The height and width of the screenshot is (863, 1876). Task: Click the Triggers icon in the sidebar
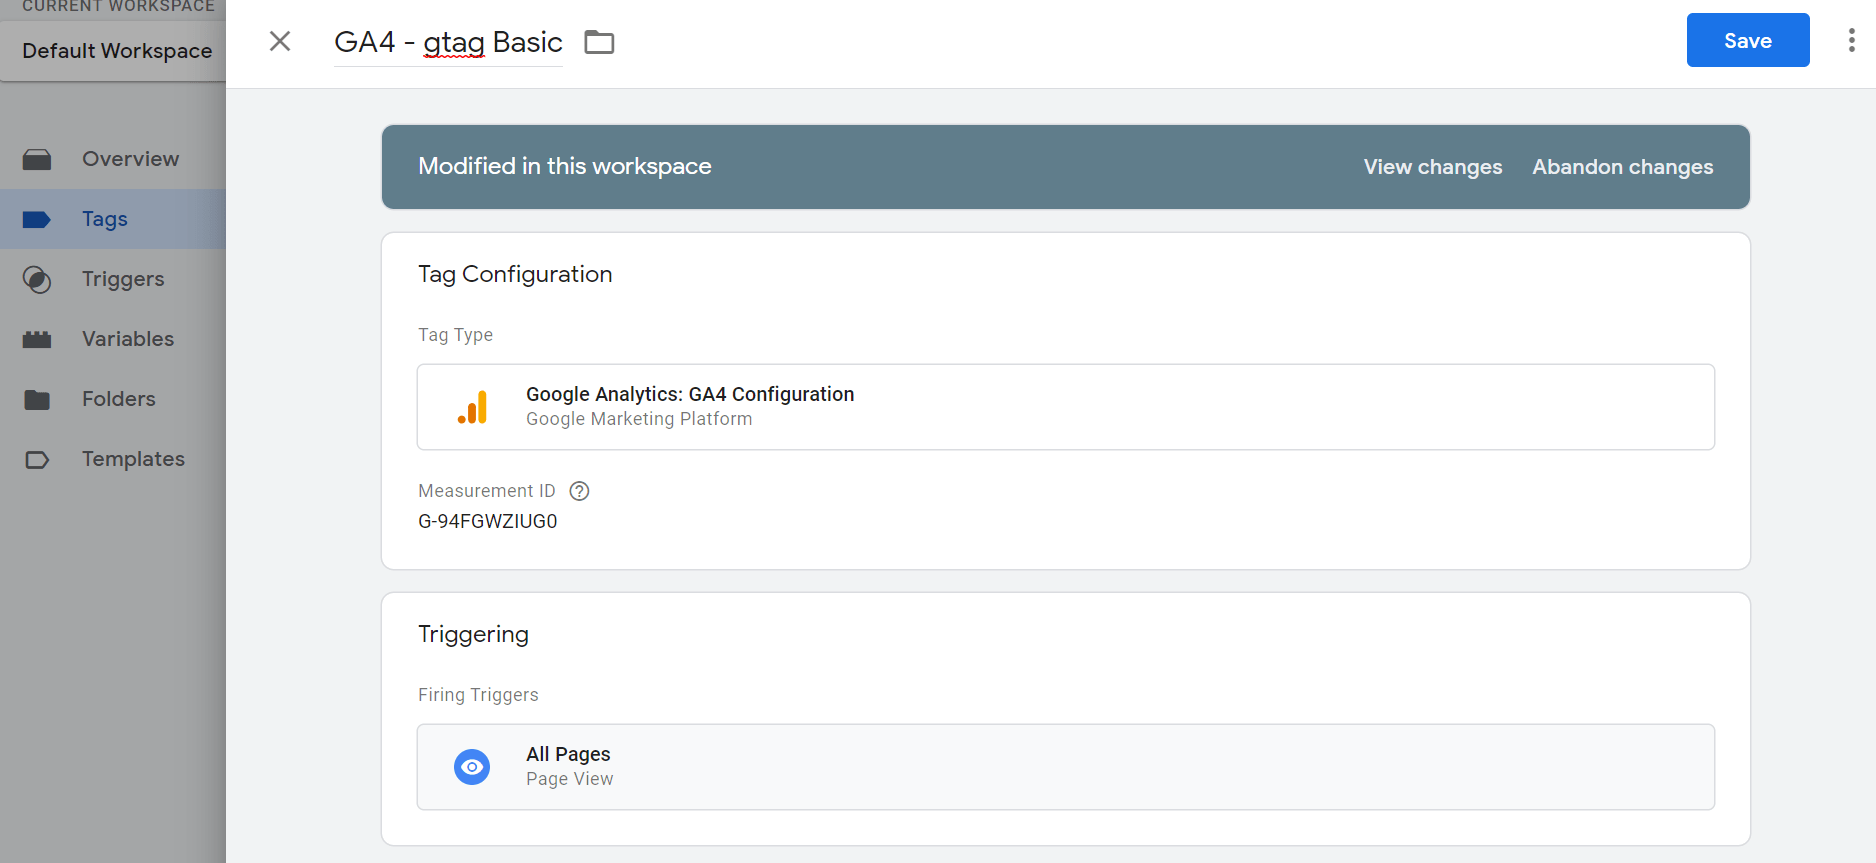pyautogui.click(x=37, y=280)
